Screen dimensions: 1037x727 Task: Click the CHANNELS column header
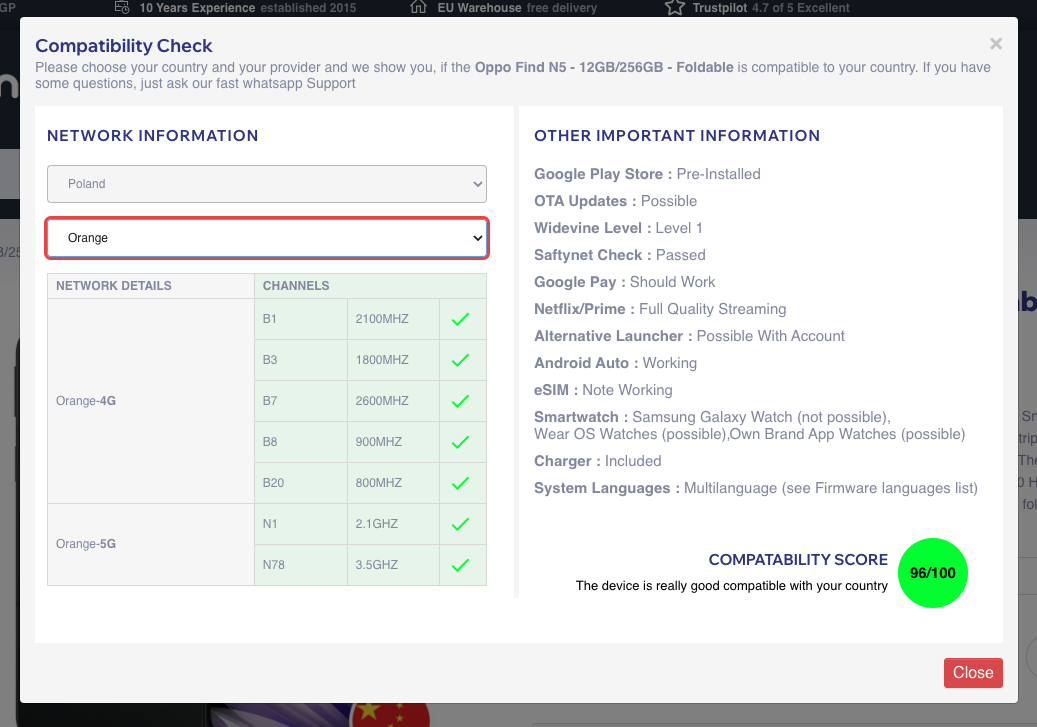pos(296,286)
